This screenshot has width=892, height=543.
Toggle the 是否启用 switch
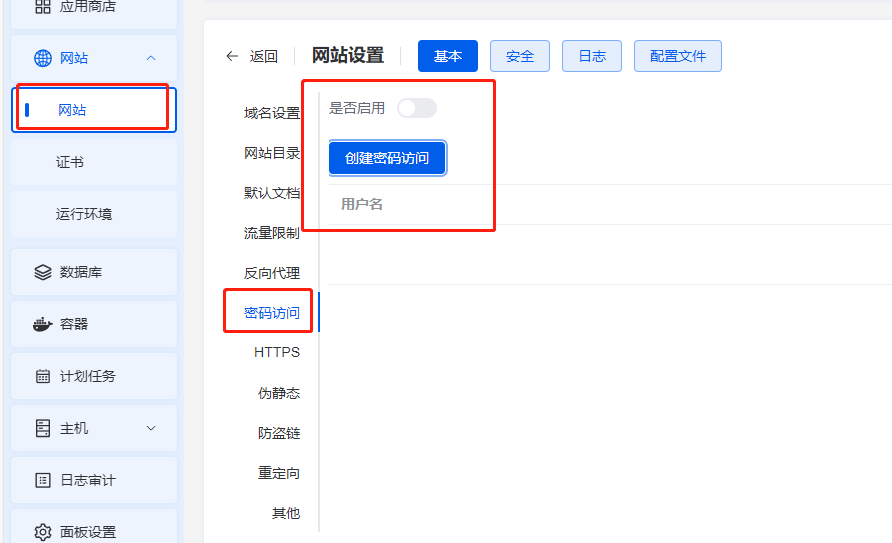click(x=416, y=108)
